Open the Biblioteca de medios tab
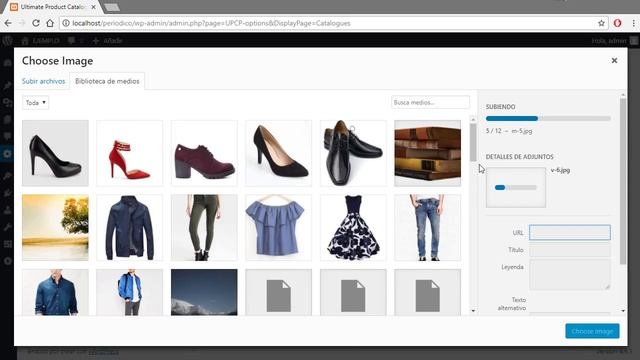 [x=107, y=81]
